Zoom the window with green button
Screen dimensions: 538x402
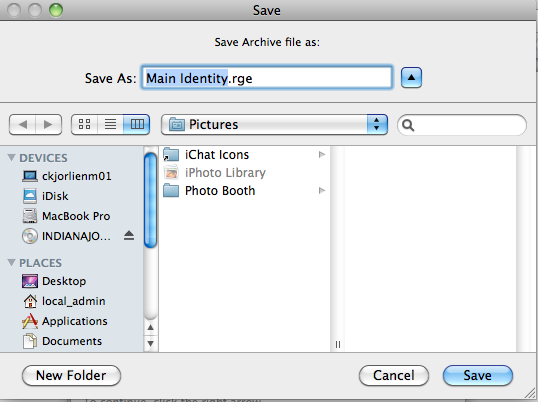point(56,10)
